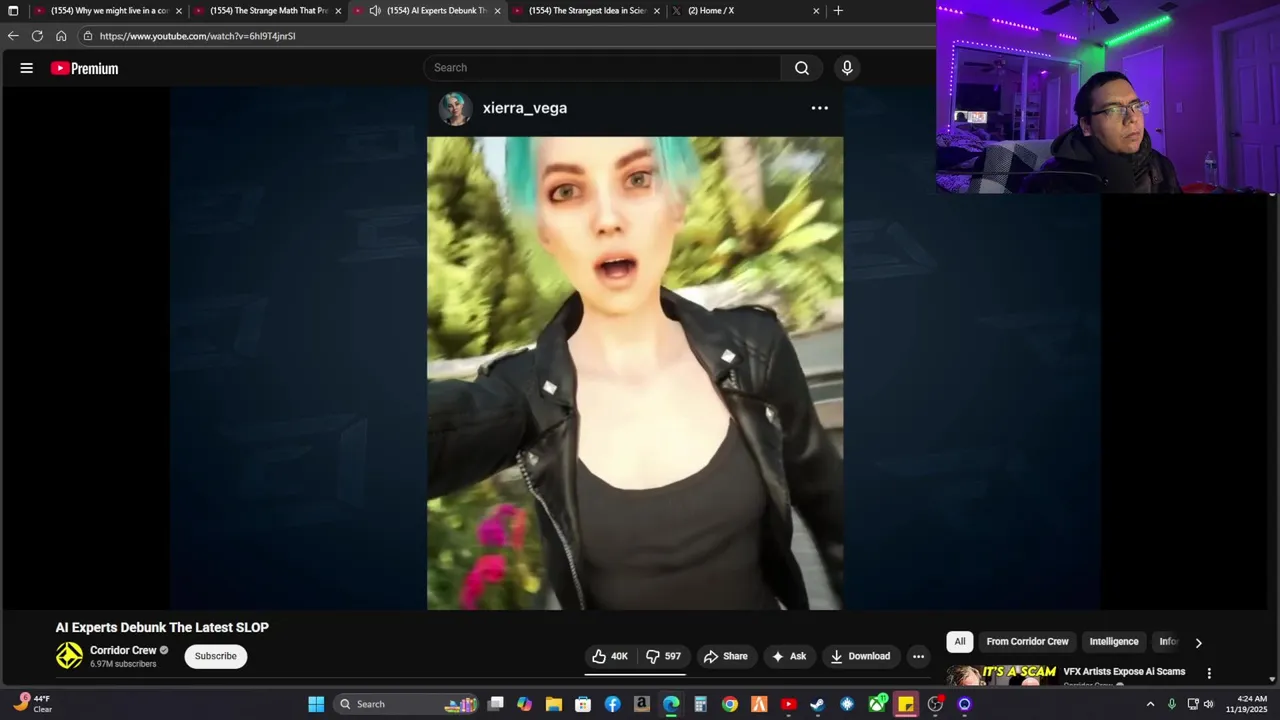Open Sticky Notes from taskbar
Image resolution: width=1280 pixels, height=720 pixels.
pos(906,704)
